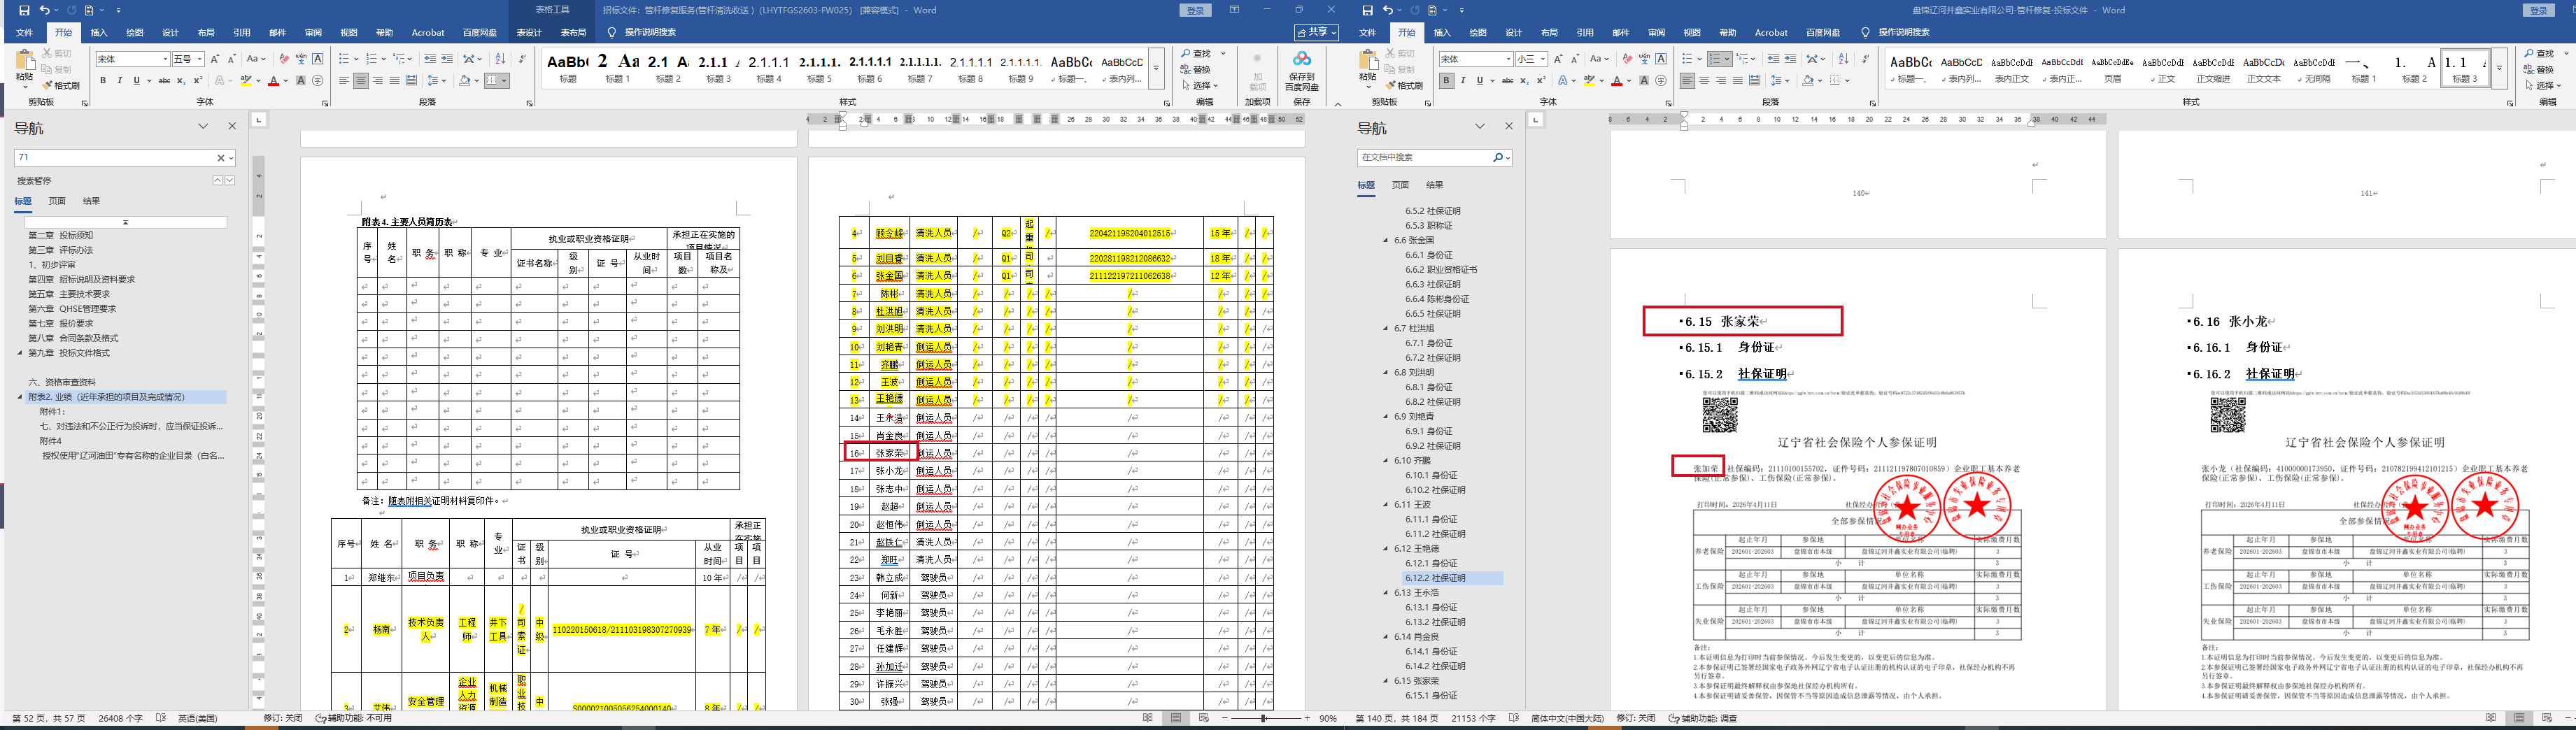Viewport: 2576px width, 730px height.
Task: Click Login button in right window title bar
Action: (x=2538, y=10)
